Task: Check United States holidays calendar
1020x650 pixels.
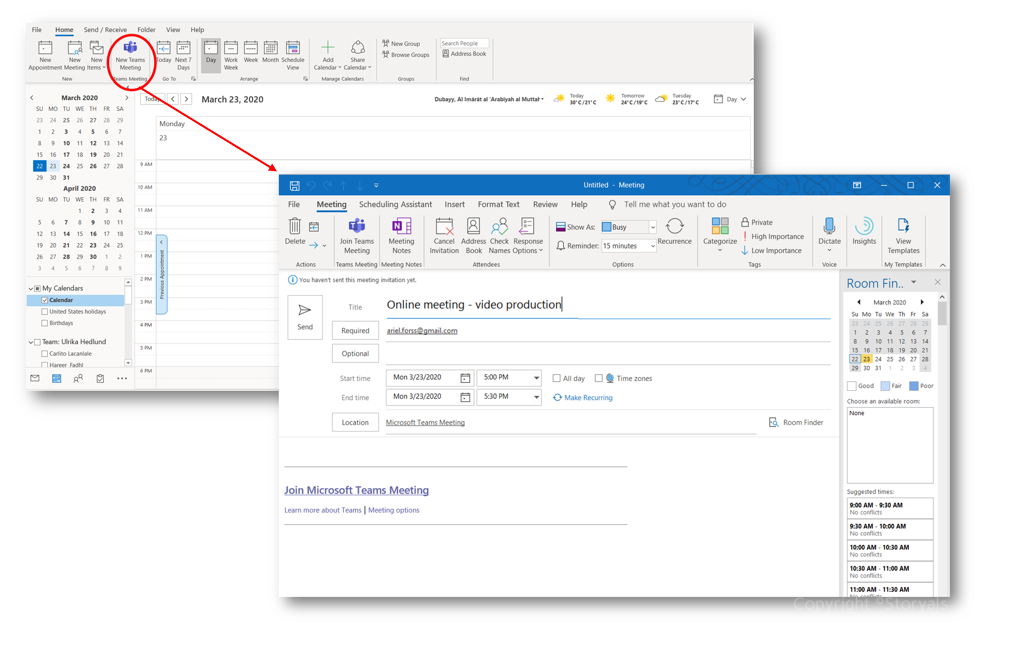Action: (44, 312)
